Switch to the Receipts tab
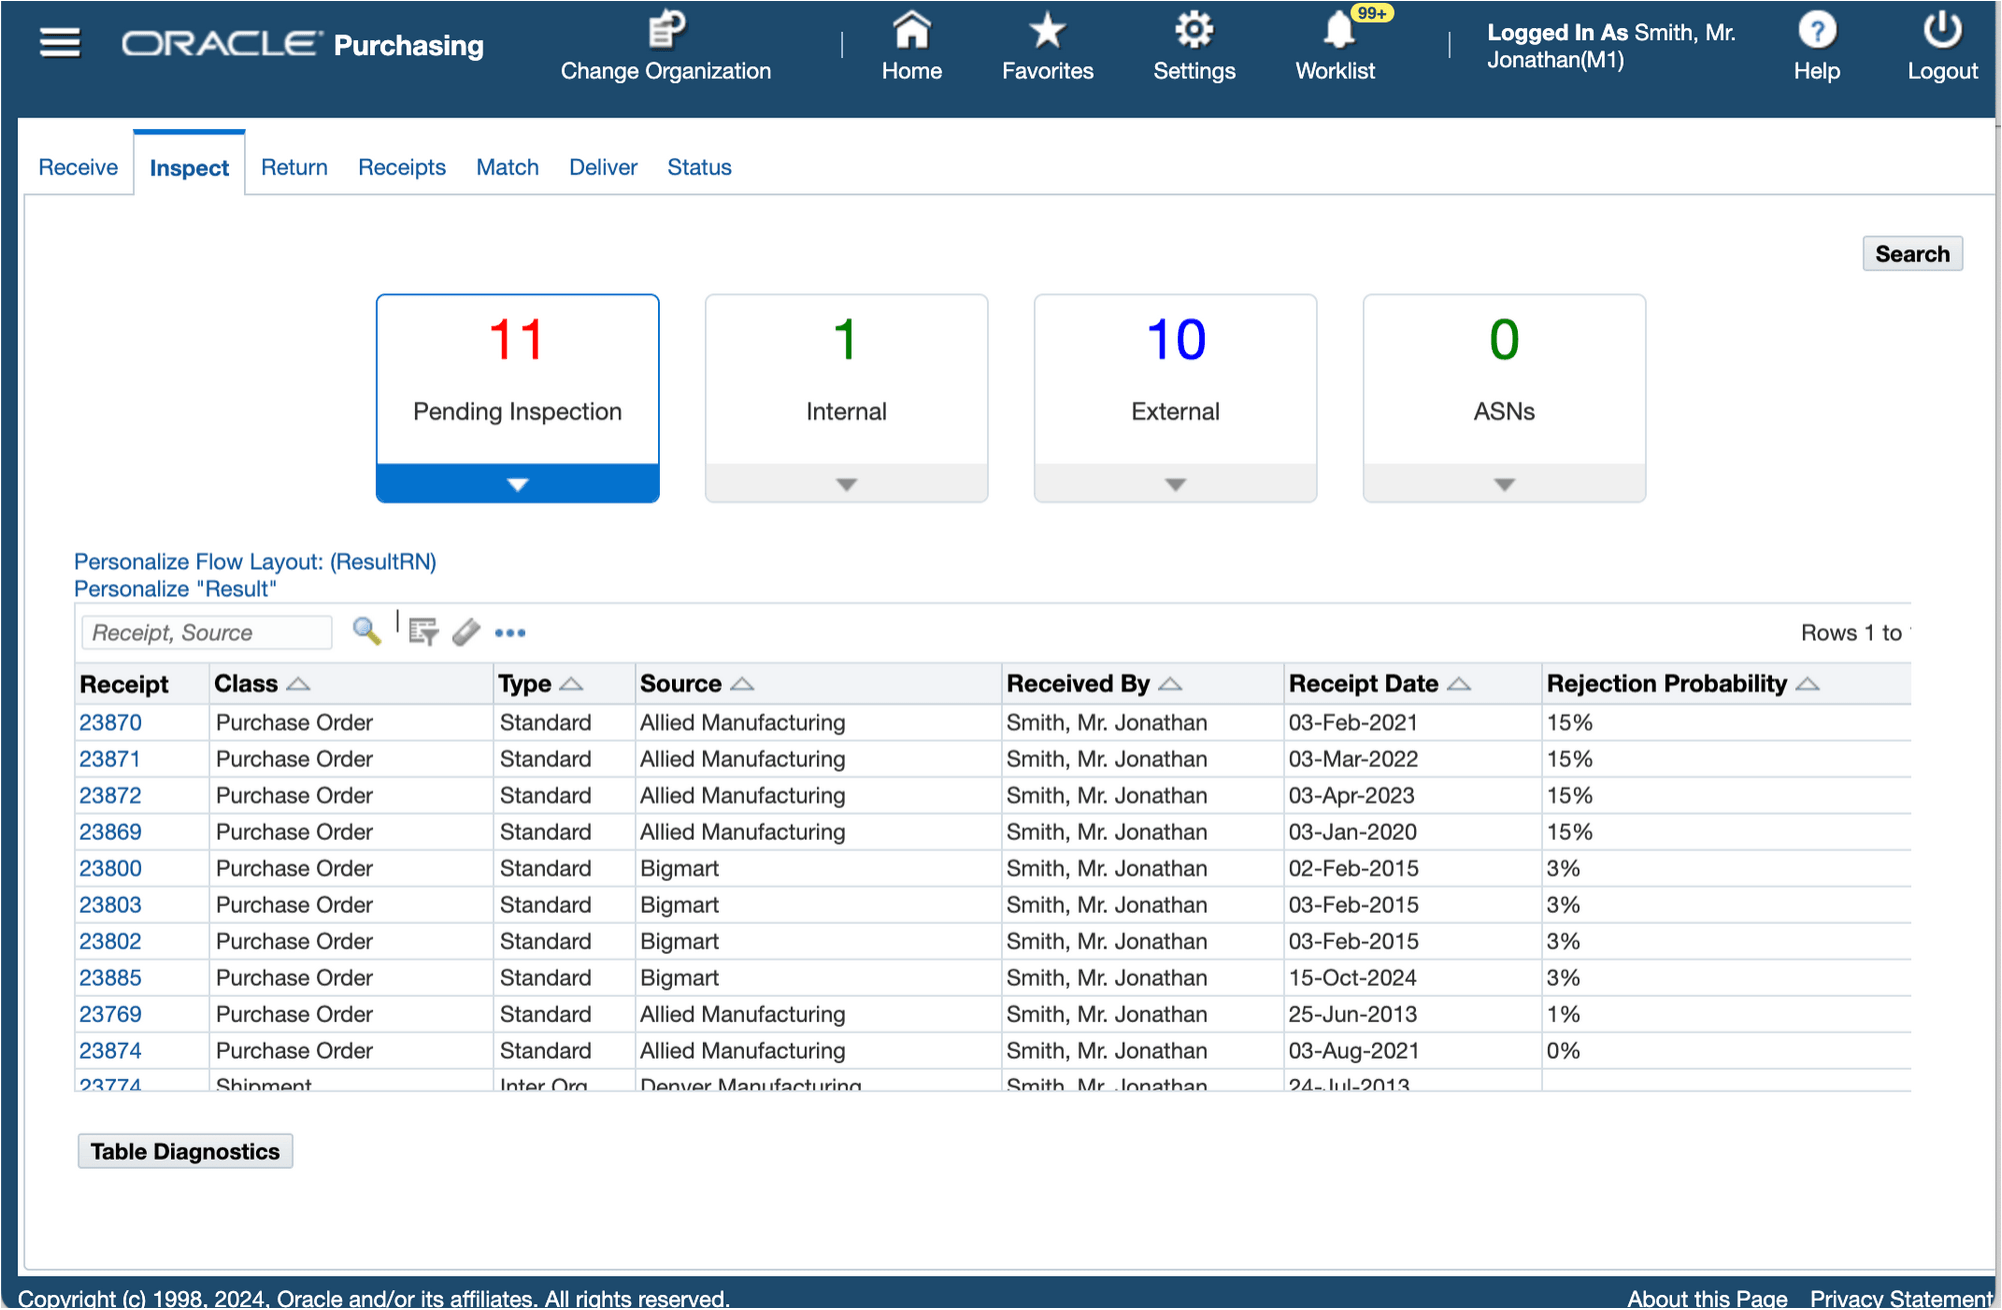 point(401,167)
